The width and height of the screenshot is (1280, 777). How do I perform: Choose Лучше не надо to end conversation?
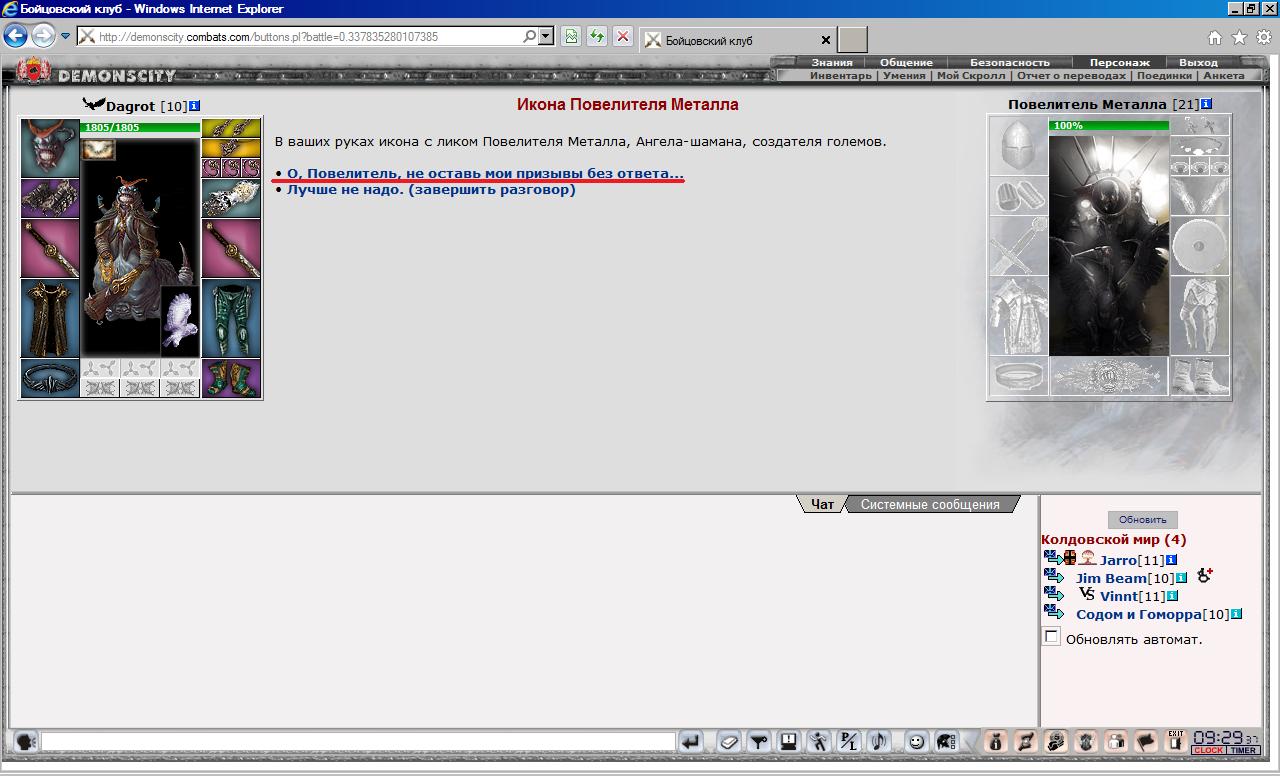tap(431, 189)
